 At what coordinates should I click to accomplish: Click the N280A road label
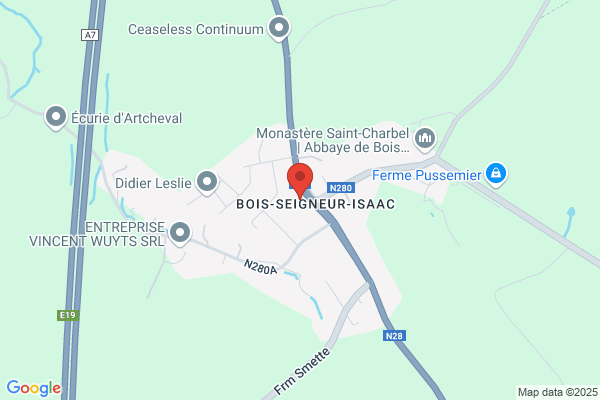point(260,267)
